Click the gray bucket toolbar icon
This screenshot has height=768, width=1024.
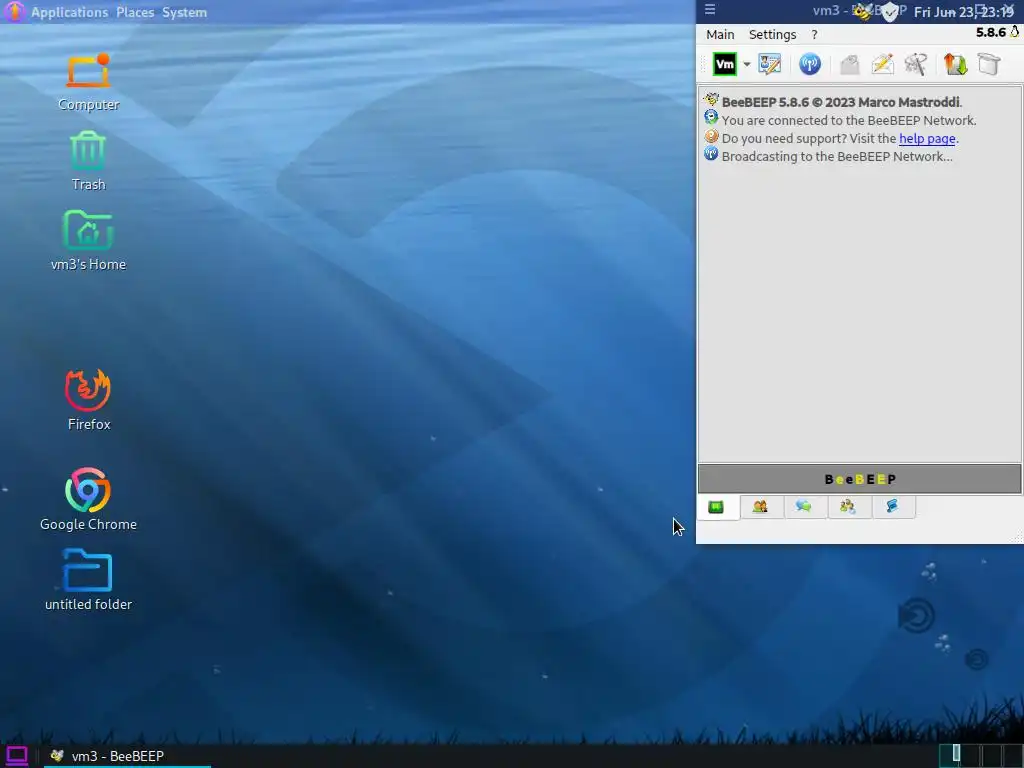click(989, 64)
